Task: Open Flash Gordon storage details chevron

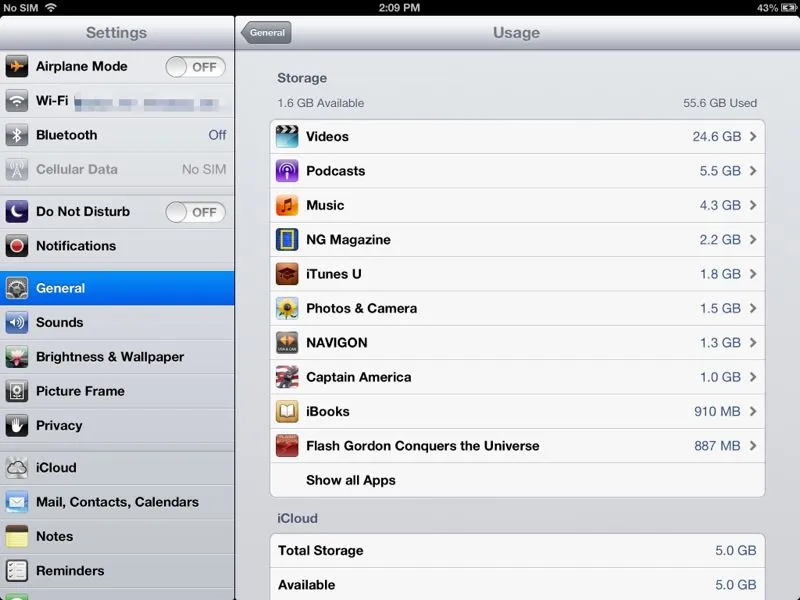Action: click(x=752, y=446)
